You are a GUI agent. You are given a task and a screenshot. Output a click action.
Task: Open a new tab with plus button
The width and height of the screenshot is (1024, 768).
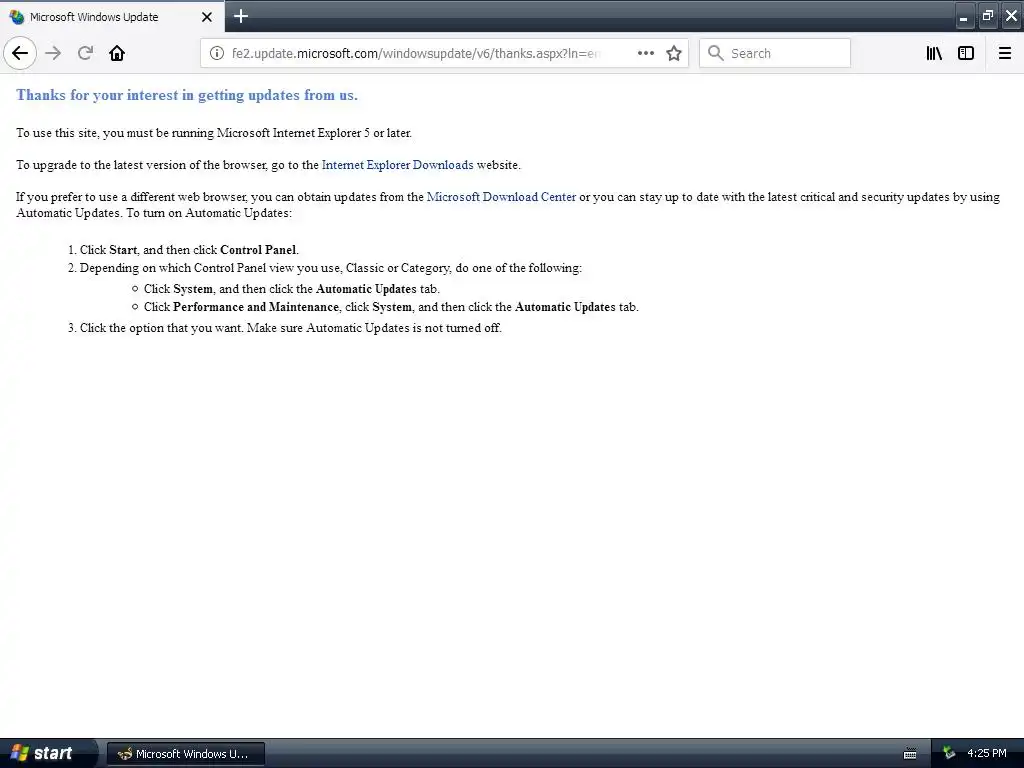(x=240, y=16)
